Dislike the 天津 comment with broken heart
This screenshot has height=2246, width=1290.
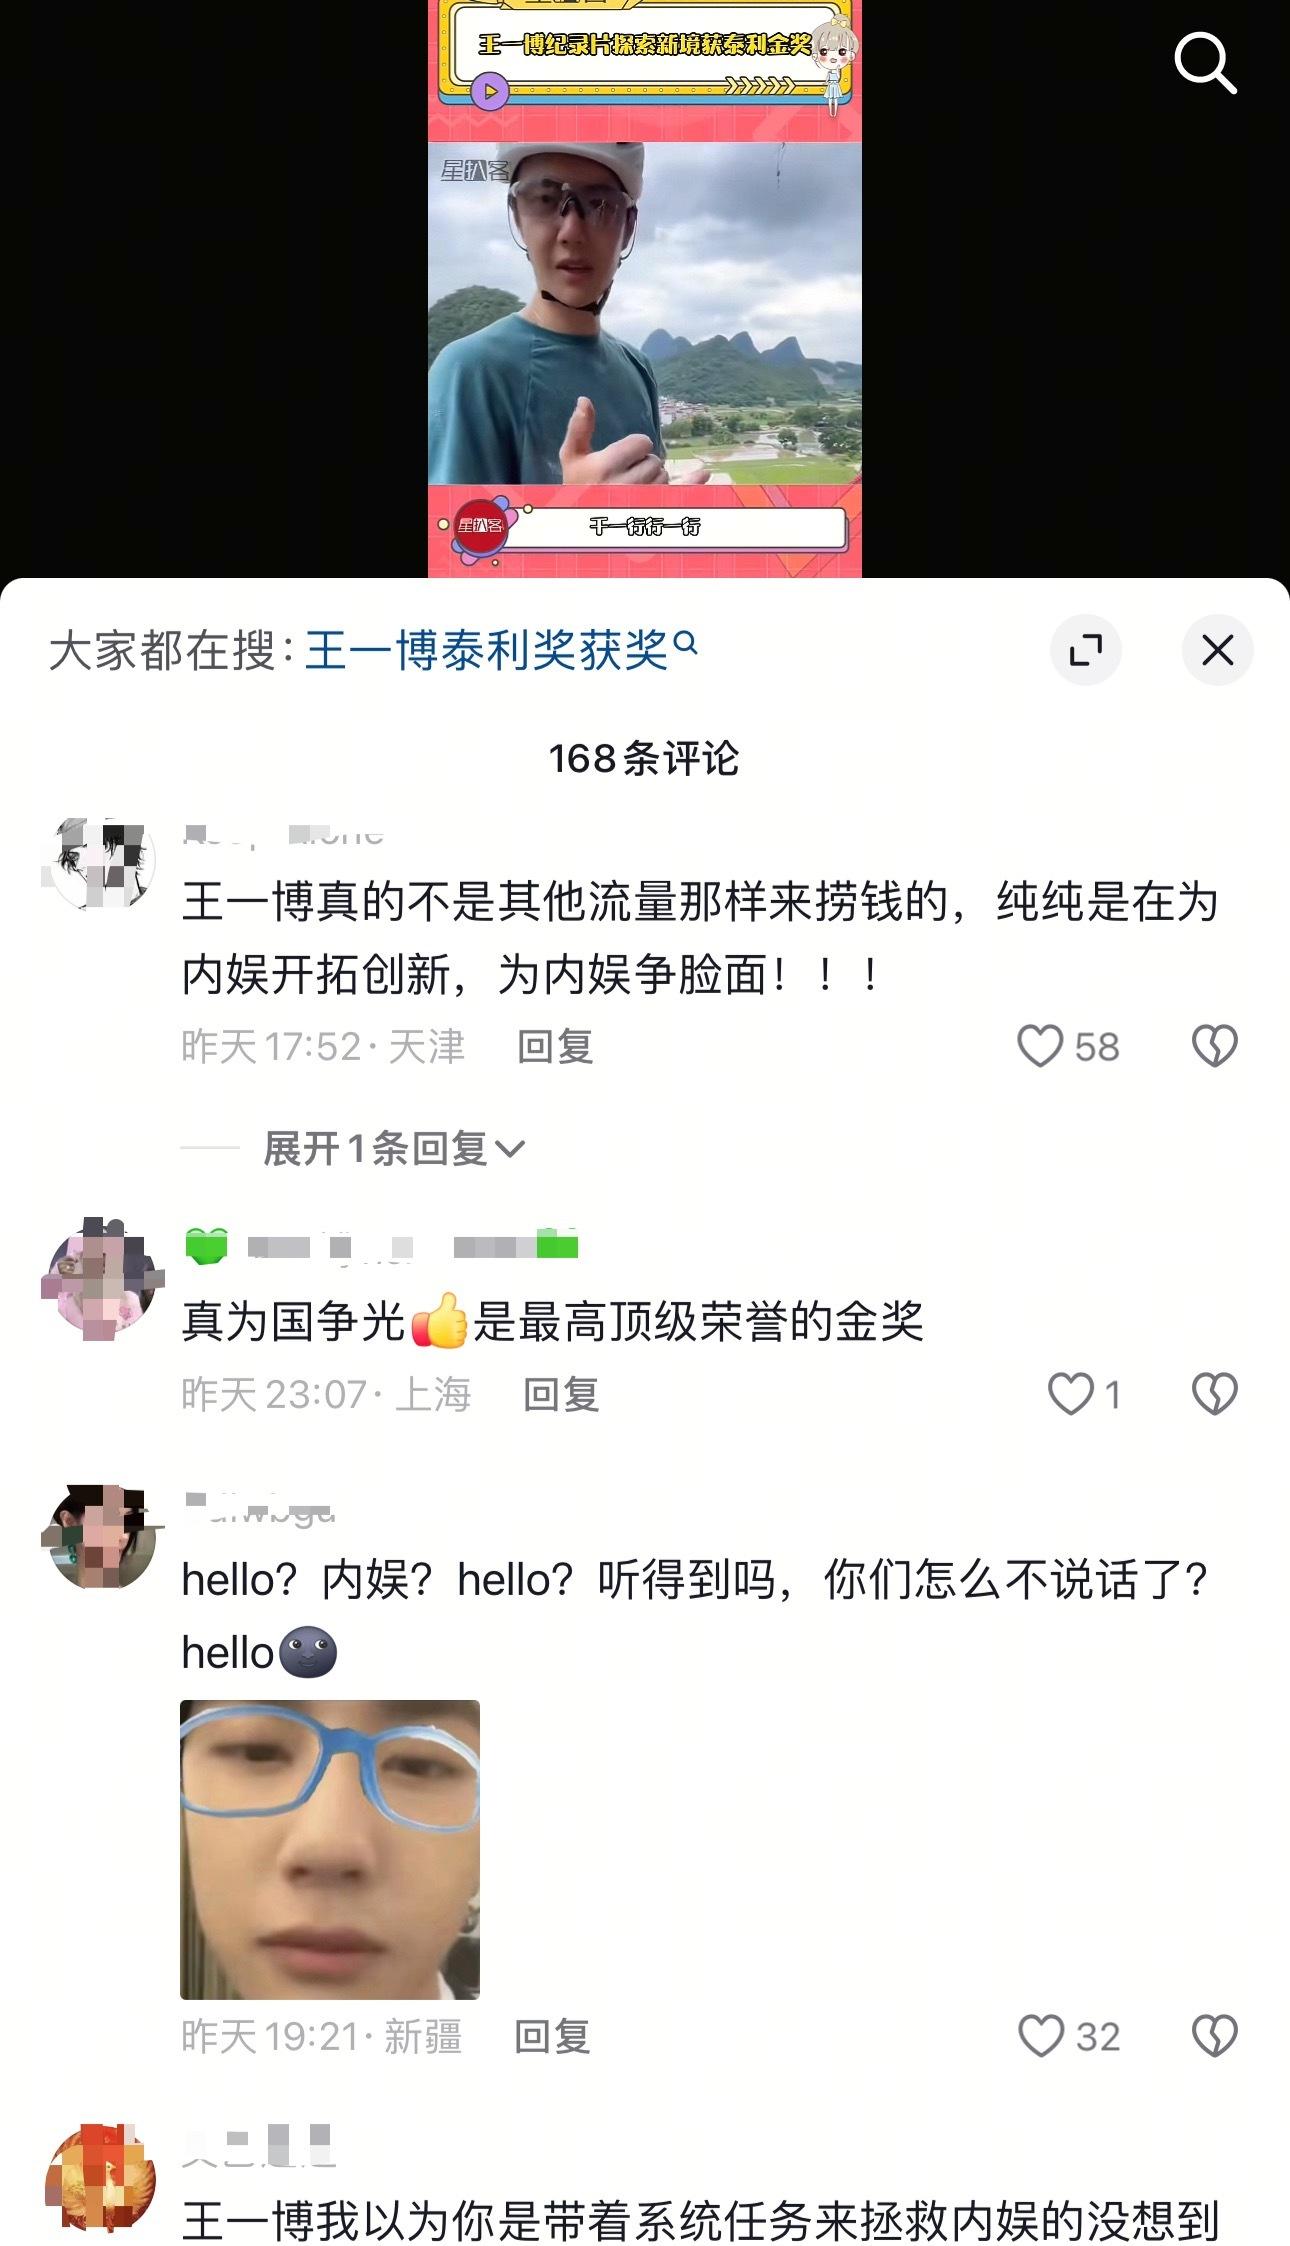coord(1215,1046)
